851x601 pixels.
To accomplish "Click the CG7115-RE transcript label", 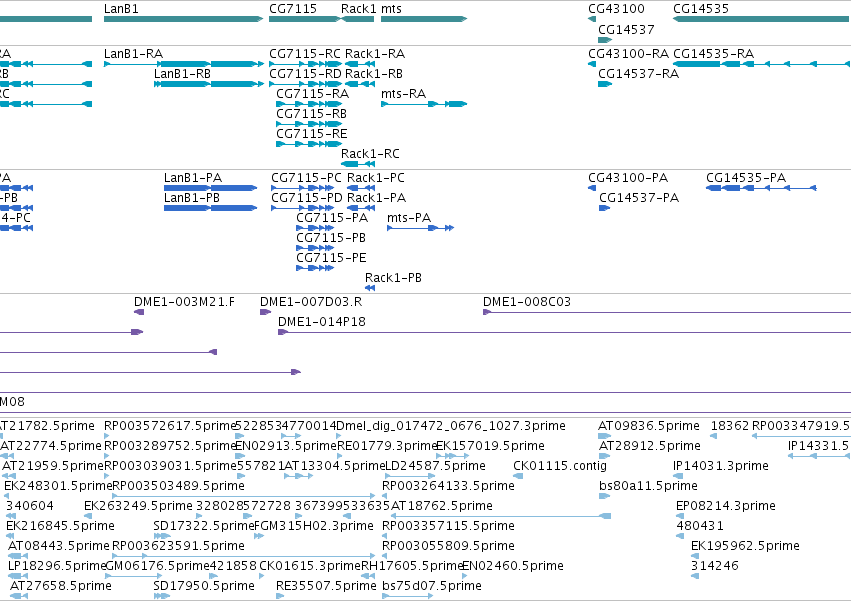I will coord(312,134).
